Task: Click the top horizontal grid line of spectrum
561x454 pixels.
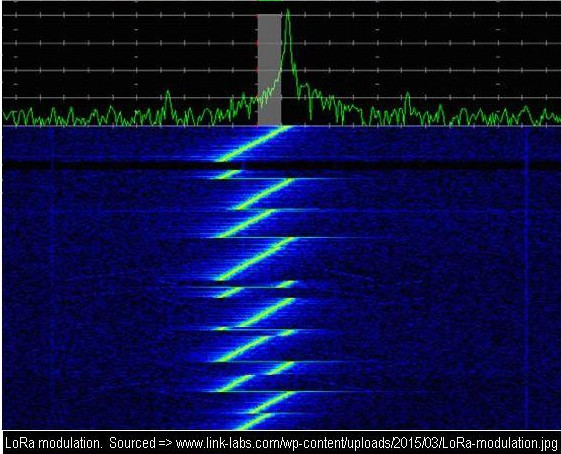Action: pos(281,15)
